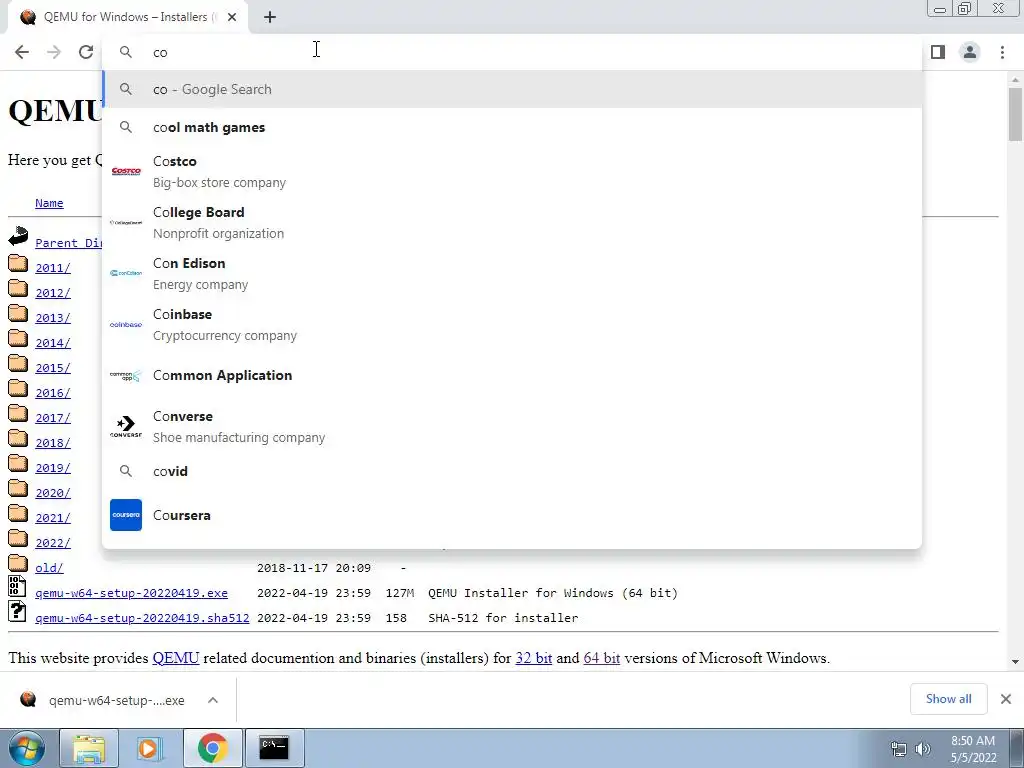Open the 2019/ folder link
The image size is (1024, 768).
(53, 468)
